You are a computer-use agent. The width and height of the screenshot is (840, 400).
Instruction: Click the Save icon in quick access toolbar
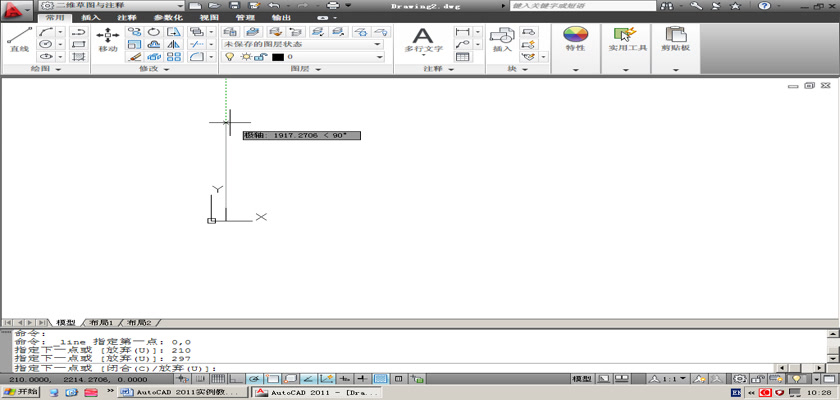(234, 6)
